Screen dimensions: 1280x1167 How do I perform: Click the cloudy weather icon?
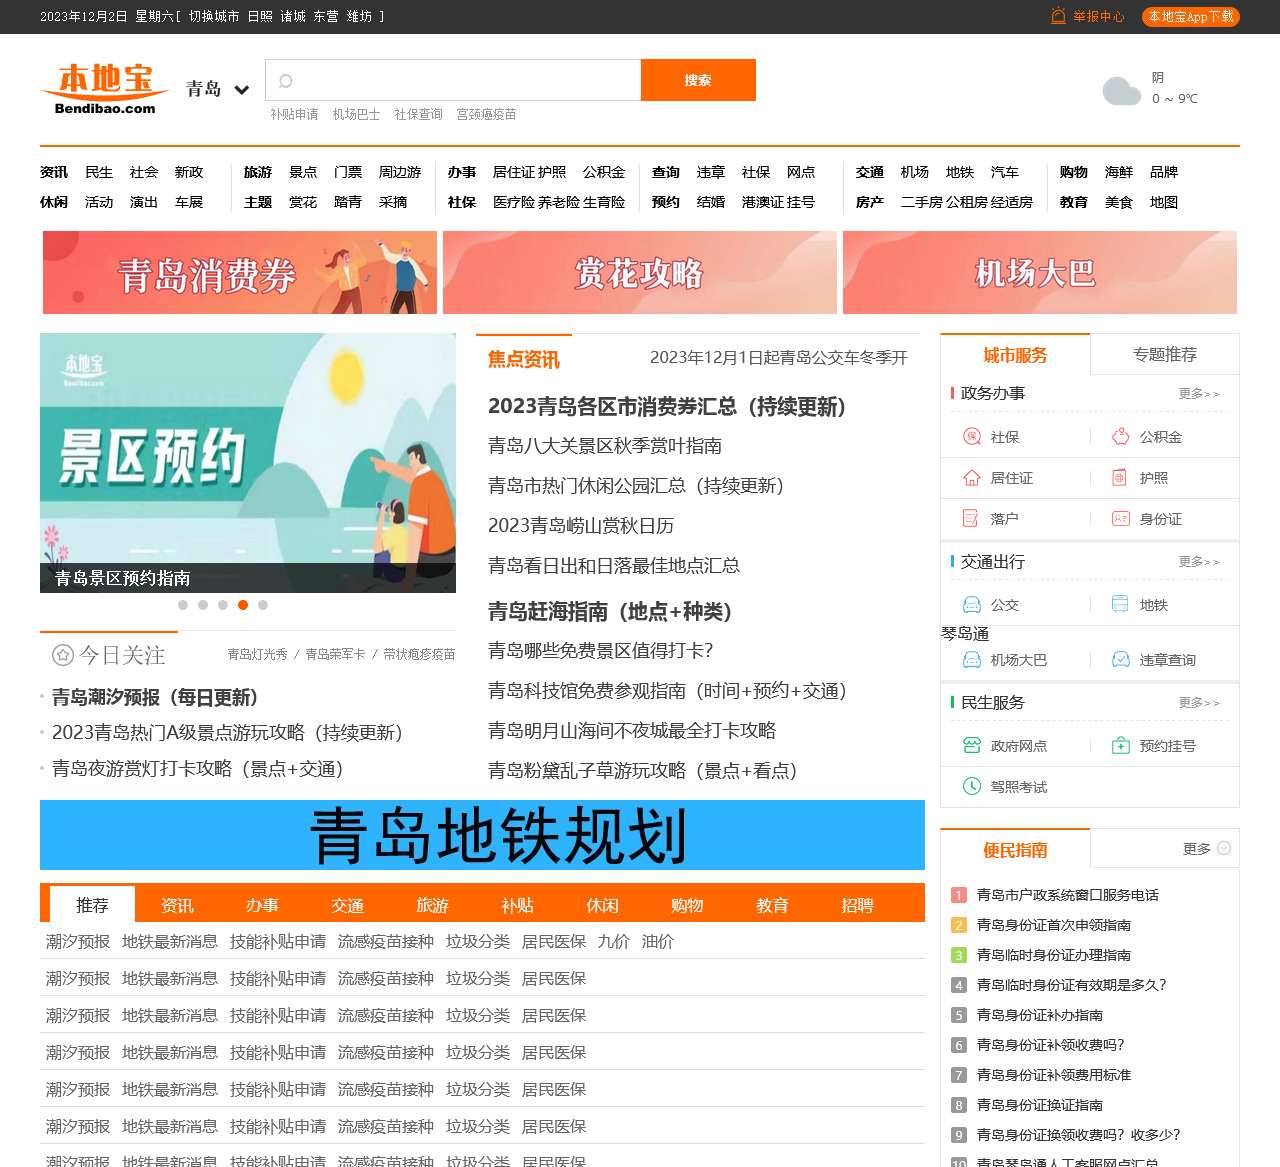1122,91
